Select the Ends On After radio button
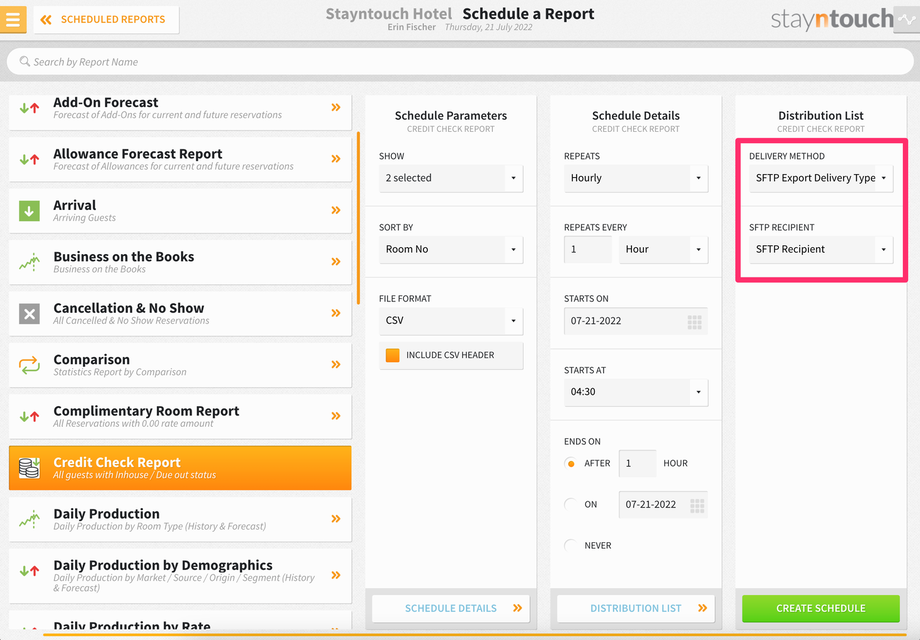The height and width of the screenshot is (640, 920). pyautogui.click(x=570, y=463)
